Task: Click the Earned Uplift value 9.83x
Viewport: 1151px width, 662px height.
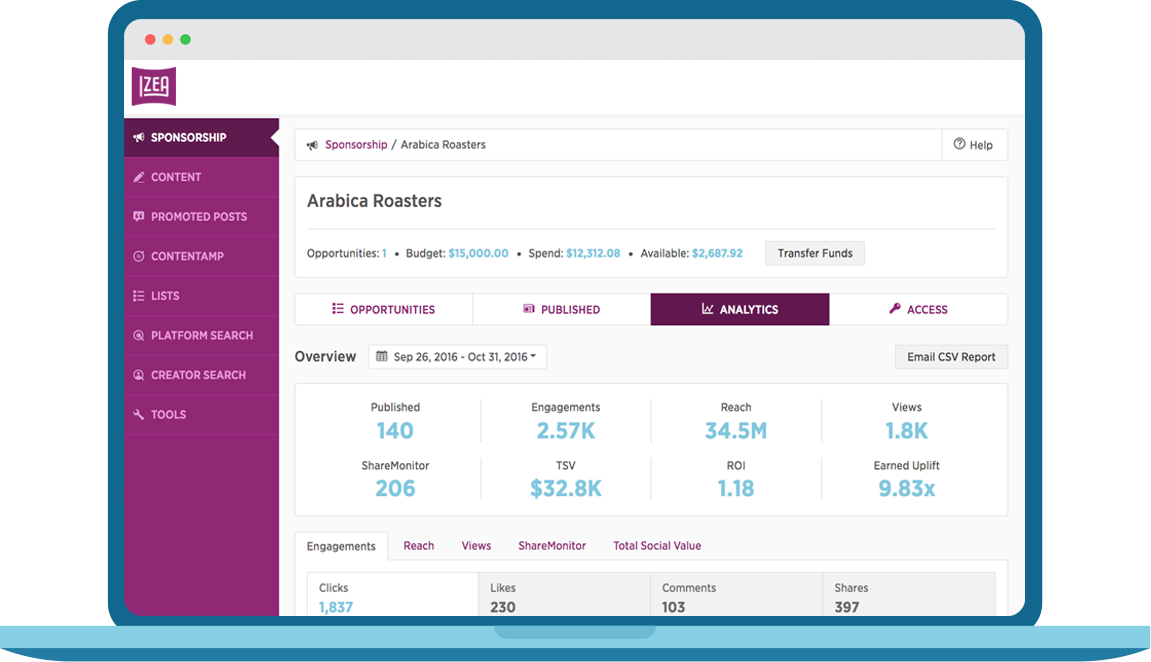Action: tap(907, 489)
